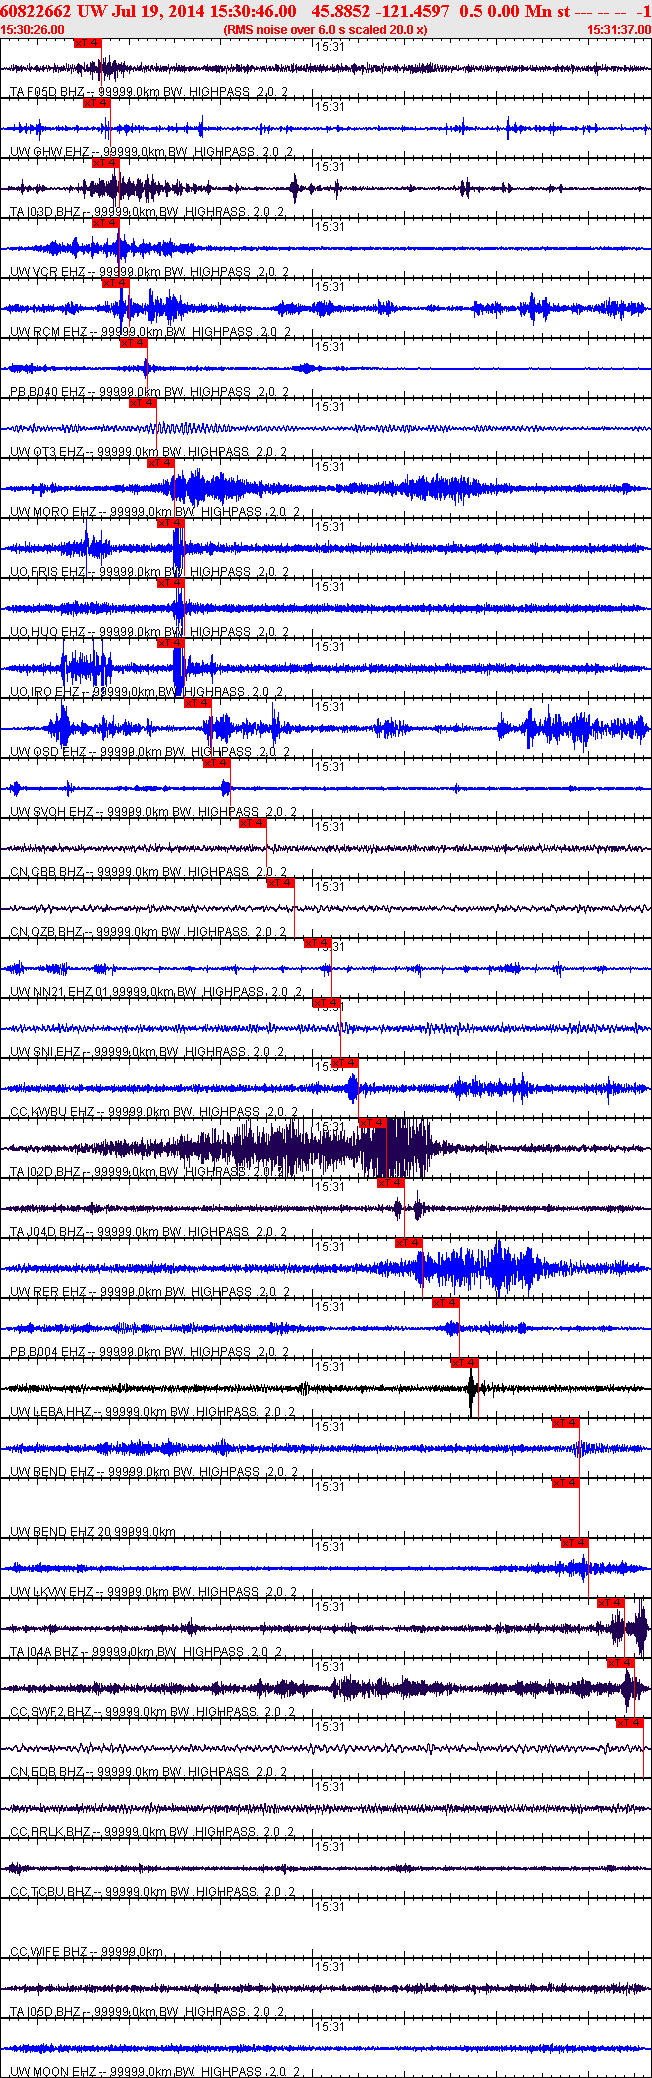Select the TA I02D BHZ station label
The width and height of the screenshot is (652, 2078).
45,1172
